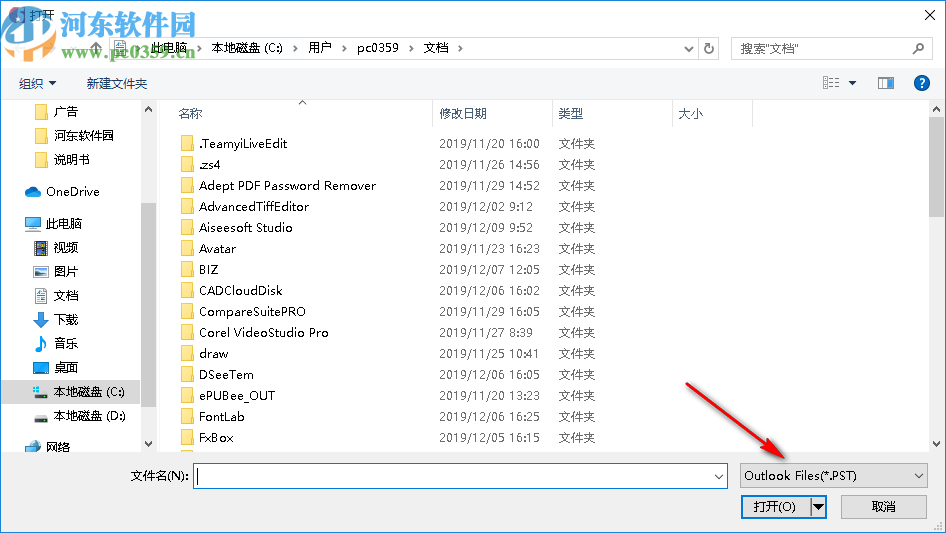The image size is (946, 533).
Task: Select CompareSuitePRO folder
Action: pos(252,311)
